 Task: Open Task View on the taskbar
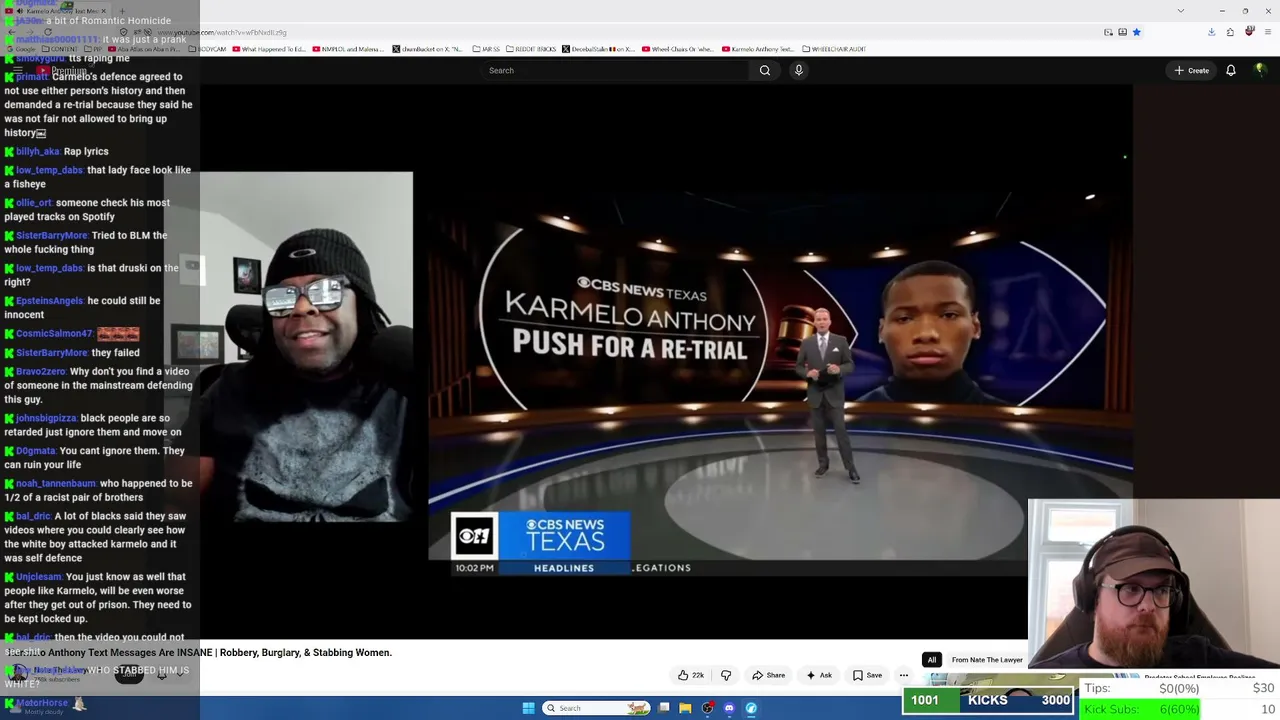[663, 708]
